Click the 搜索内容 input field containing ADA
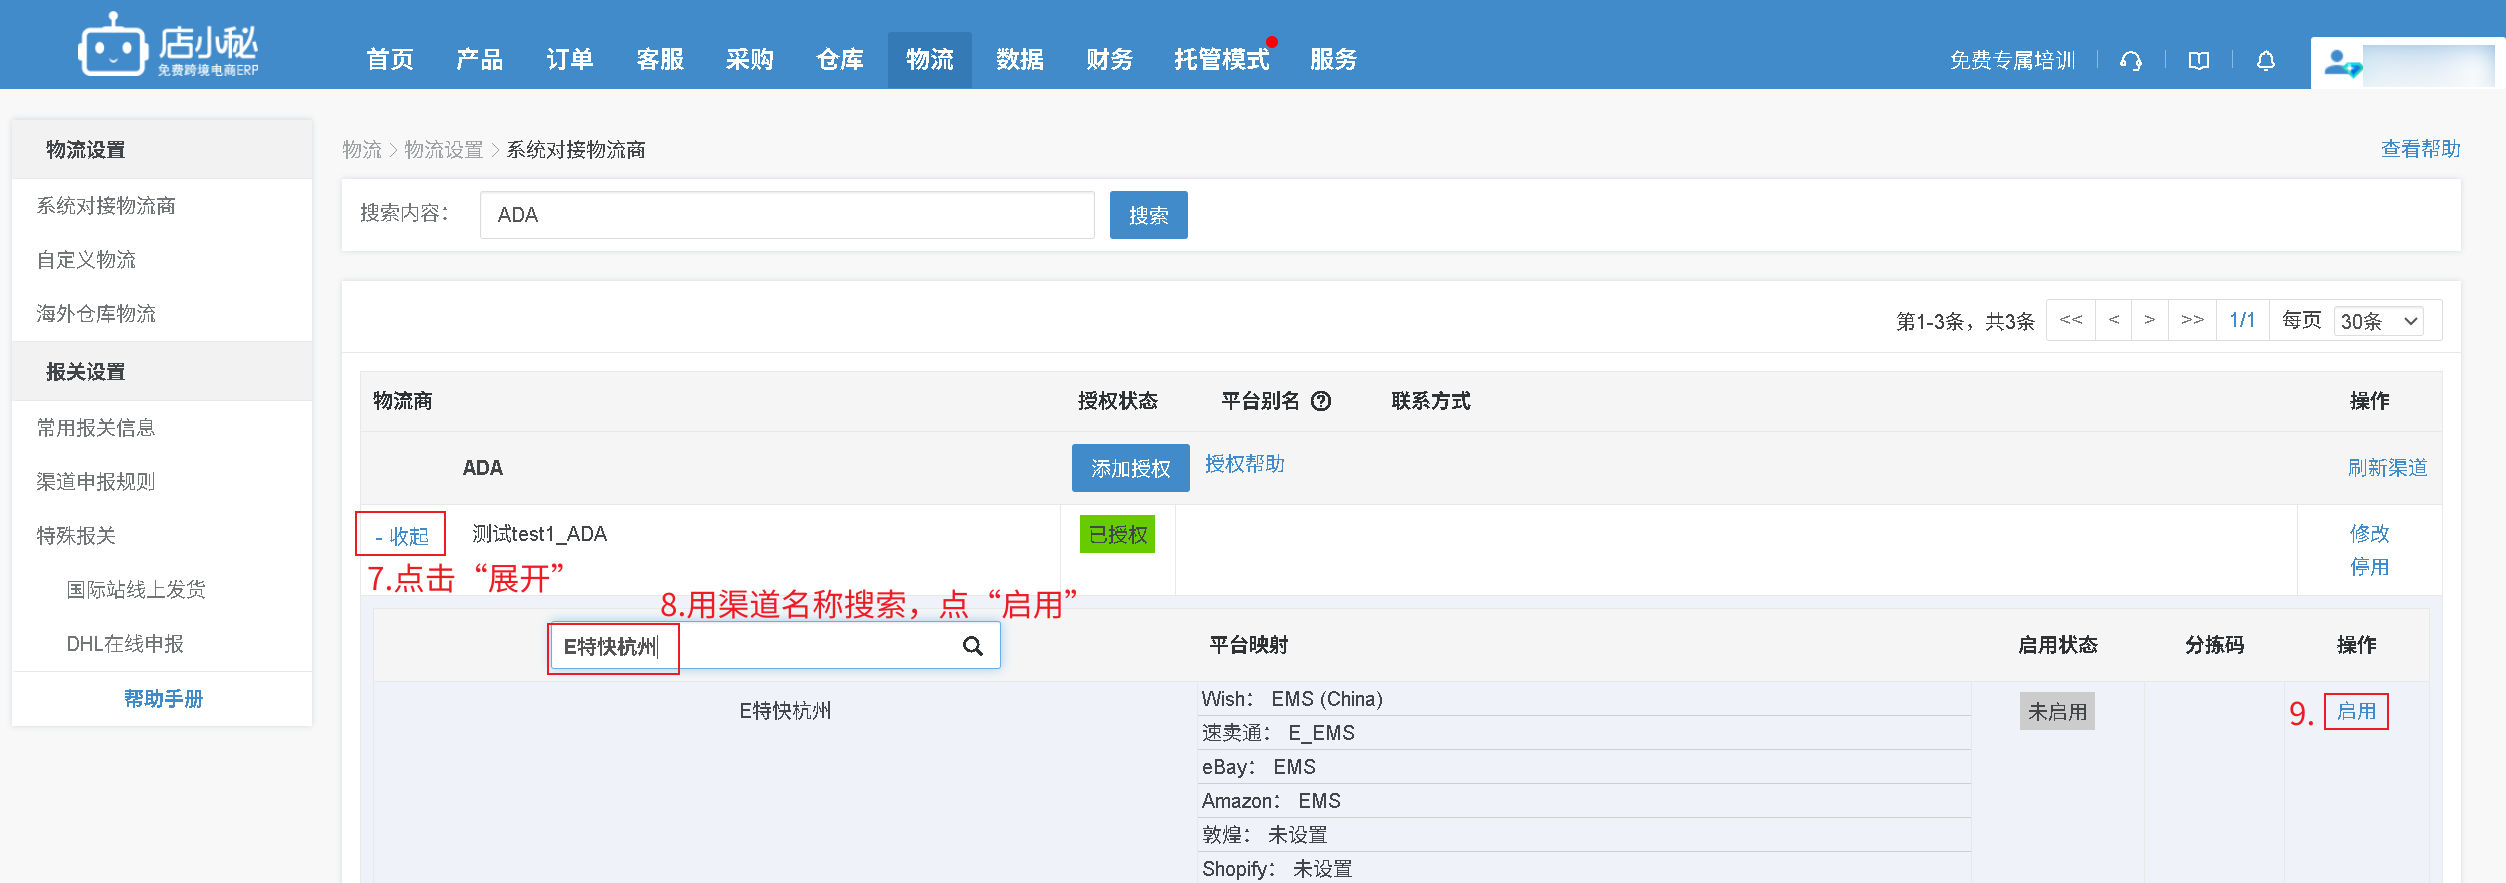2506x883 pixels. click(786, 215)
